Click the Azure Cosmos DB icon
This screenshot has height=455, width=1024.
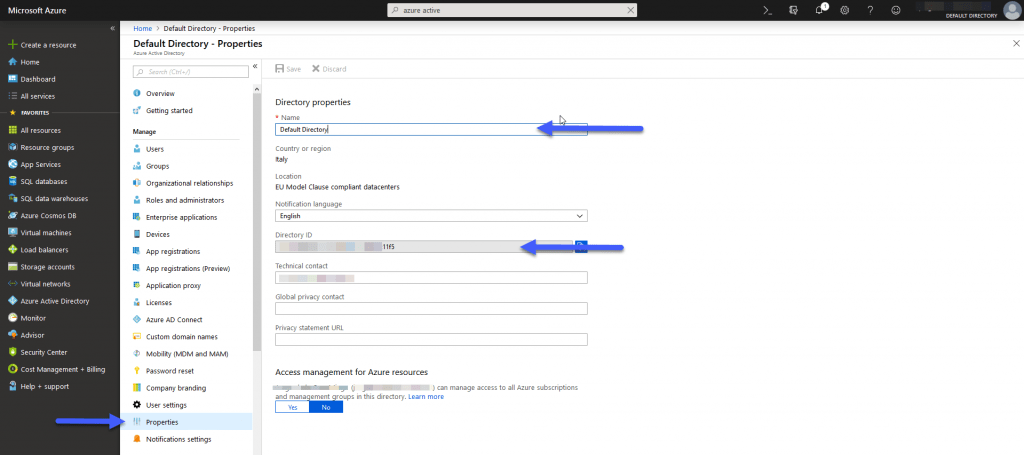pos(12,215)
